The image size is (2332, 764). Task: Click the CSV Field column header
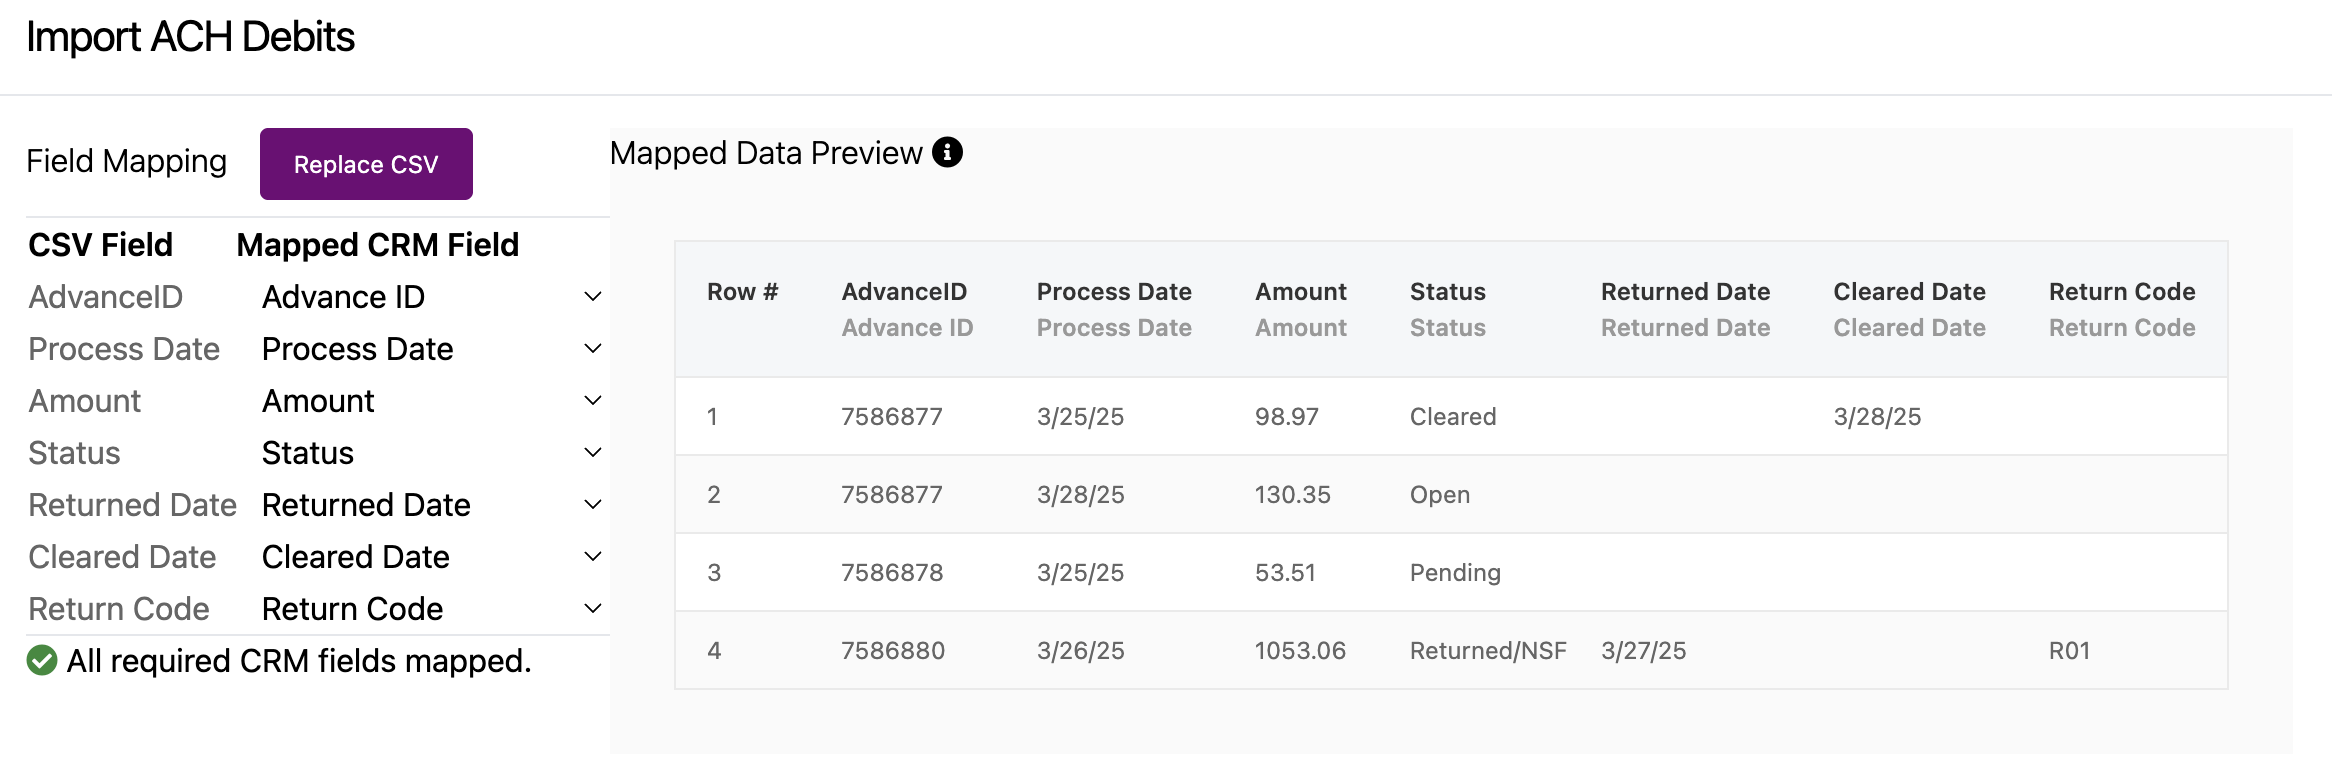point(101,245)
